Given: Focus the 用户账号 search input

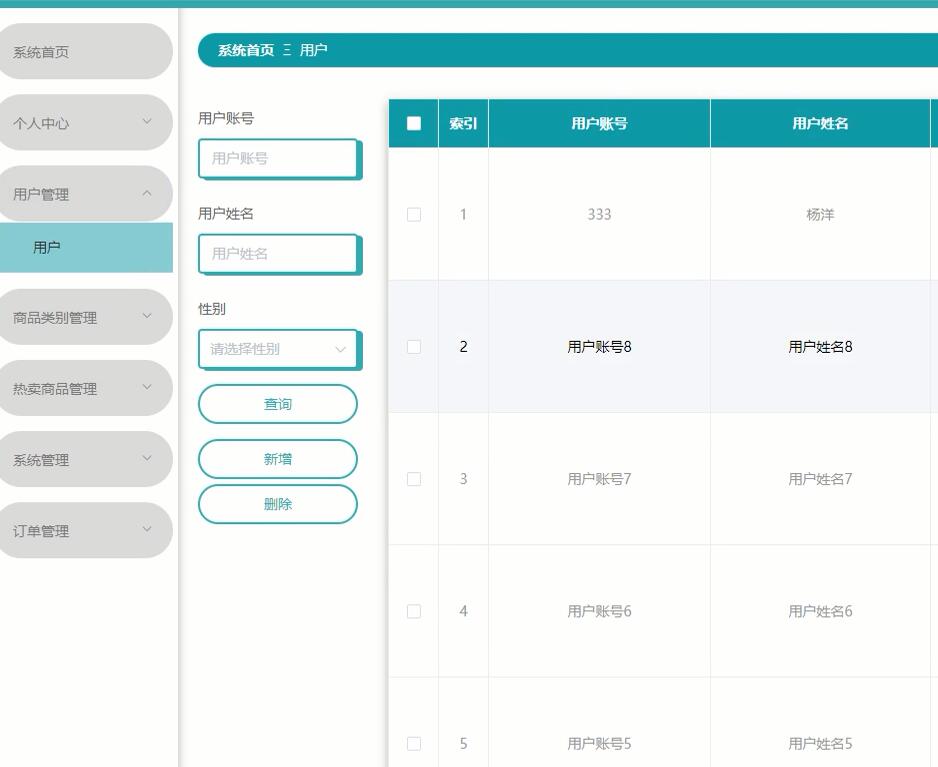Looking at the screenshot, I should click(279, 159).
